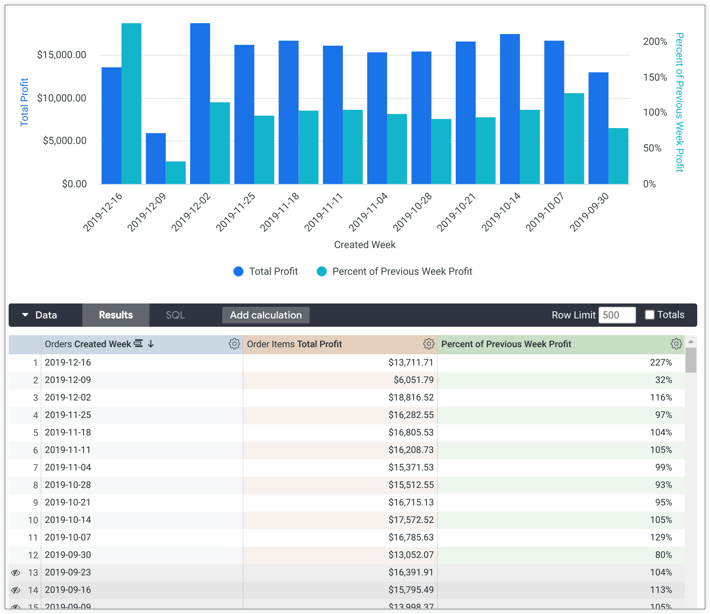Collapse the Data section arrow
The height and width of the screenshot is (614, 710).
pyautogui.click(x=25, y=315)
